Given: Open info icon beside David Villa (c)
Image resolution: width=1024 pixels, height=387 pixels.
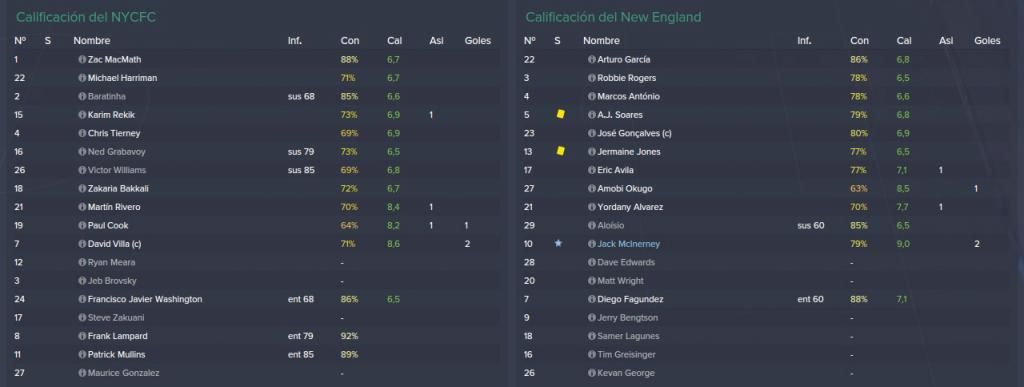Looking at the screenshot, I should [82, 244].
